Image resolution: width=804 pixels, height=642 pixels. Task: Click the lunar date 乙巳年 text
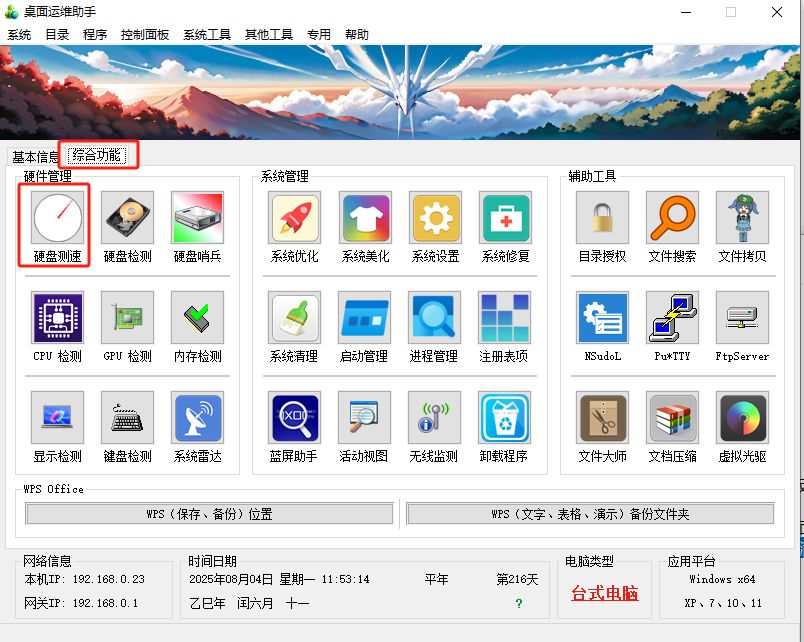207,603
